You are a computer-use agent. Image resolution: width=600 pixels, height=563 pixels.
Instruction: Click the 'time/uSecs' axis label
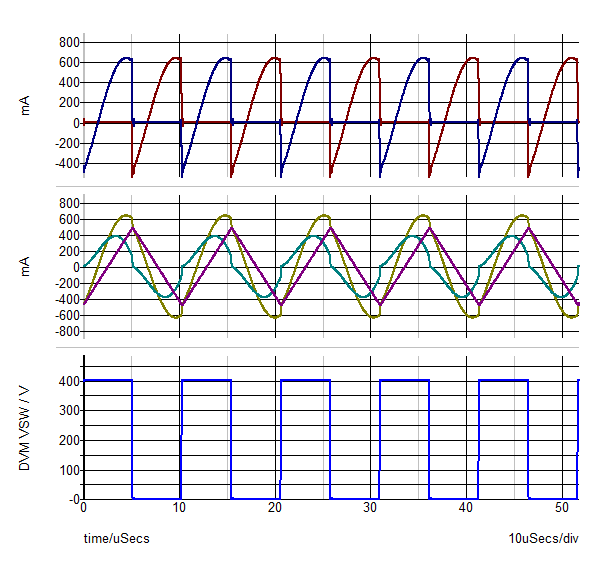[x=116, y=538]
